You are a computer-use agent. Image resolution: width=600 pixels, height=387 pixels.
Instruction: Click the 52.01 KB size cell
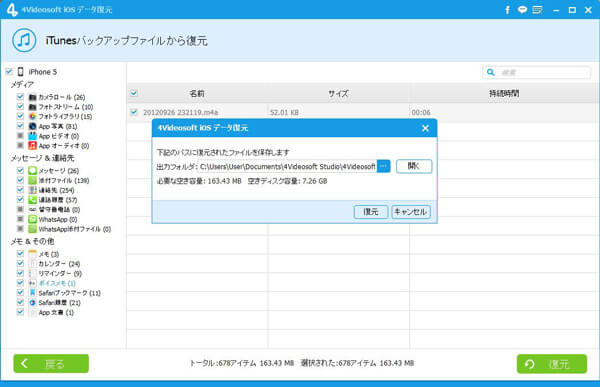coord(284,112)
